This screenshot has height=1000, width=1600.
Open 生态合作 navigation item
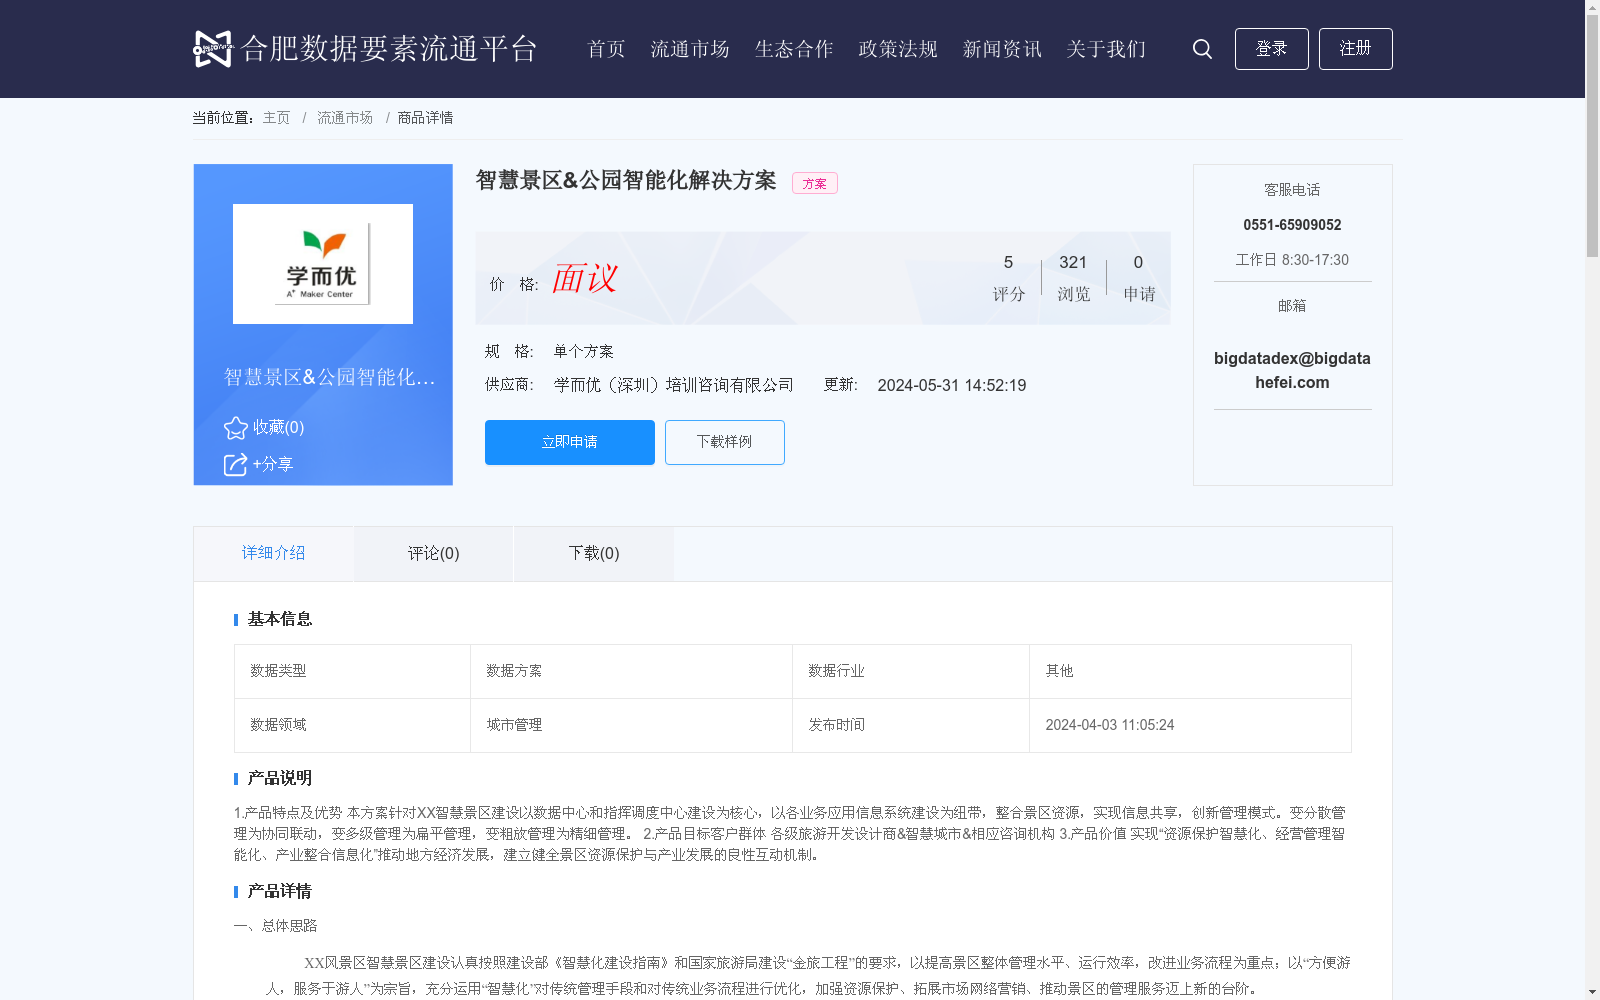coord(794,49)
